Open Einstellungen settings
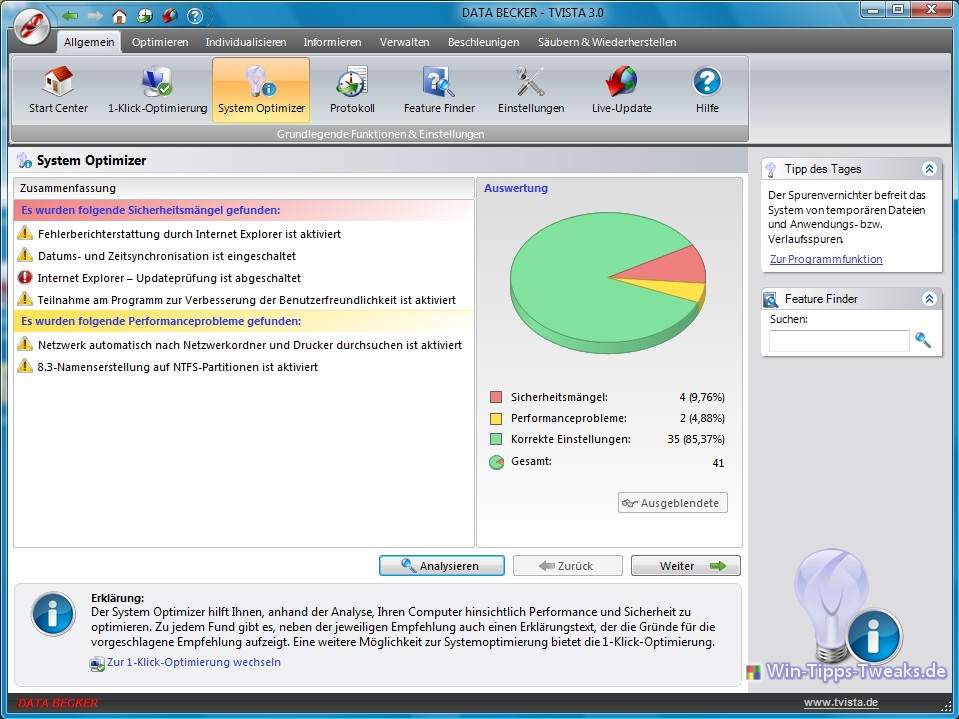 coord(531,90)
